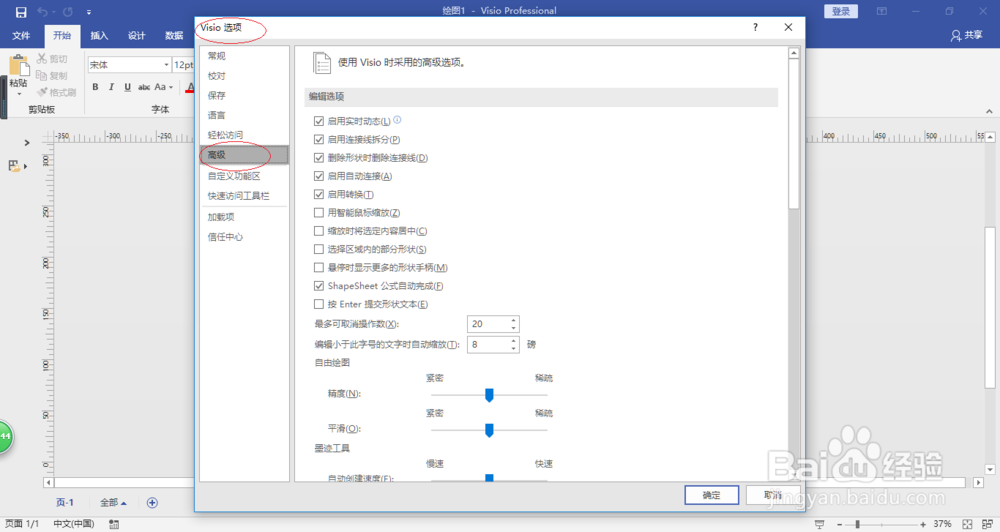
Task: Decrease the auto-zoom text size spinner
Action: tap(513, 348)
